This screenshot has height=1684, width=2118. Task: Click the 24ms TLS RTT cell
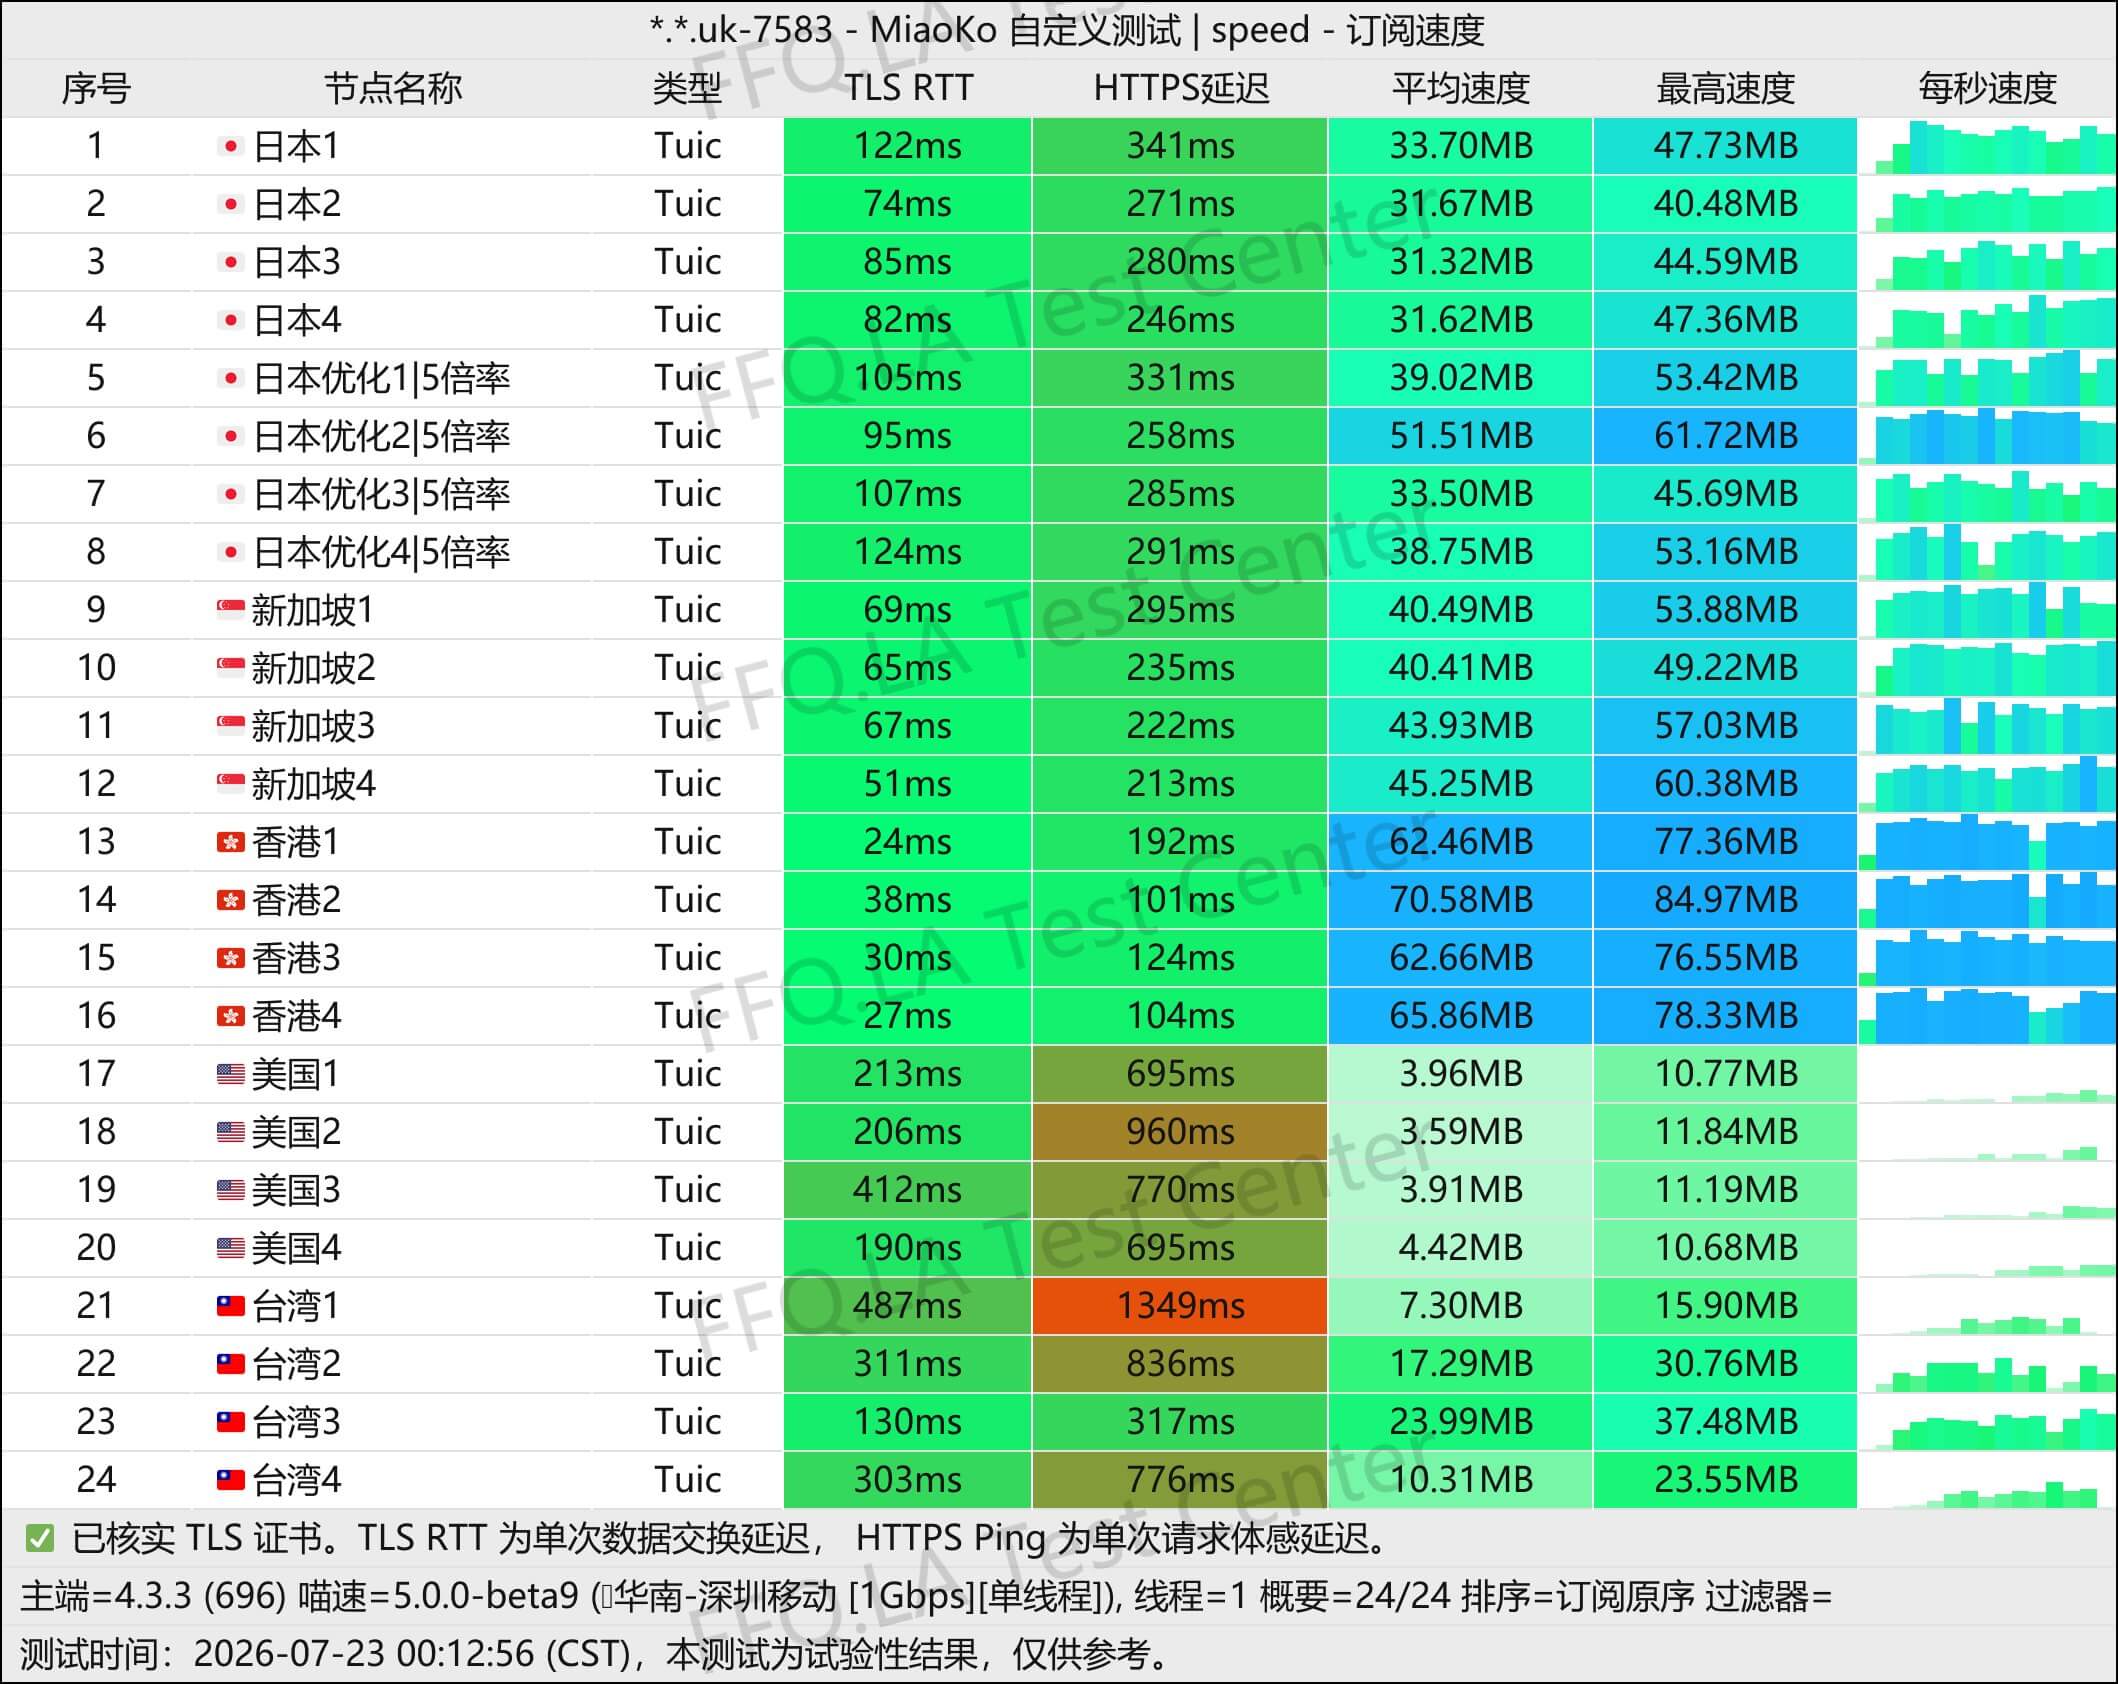coord(907,842)
